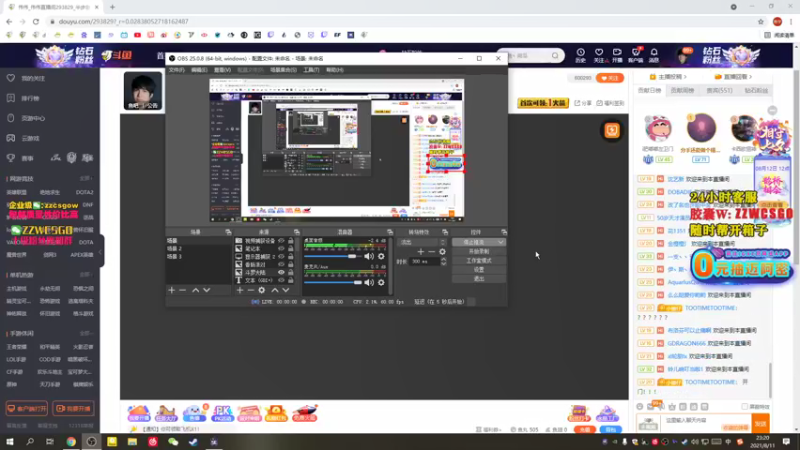The width and height of the screenshot is (800, 450).
Task: Open OBS 场景集合(S) menu
Action: (283, 70)
